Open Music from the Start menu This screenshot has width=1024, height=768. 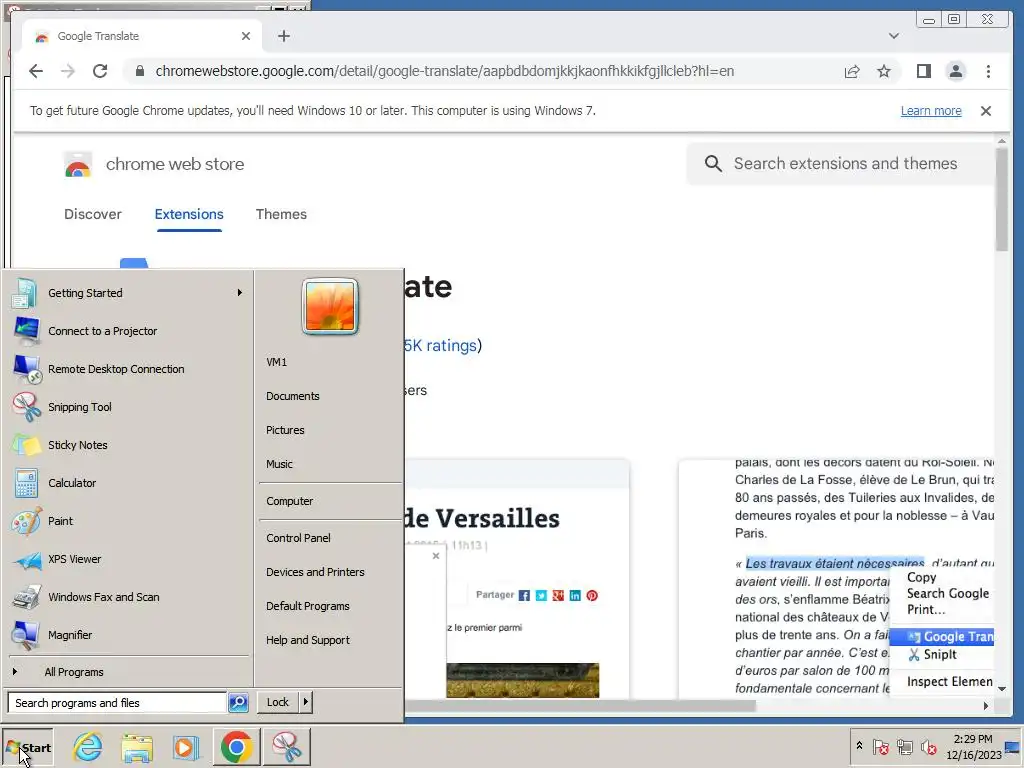279,464
